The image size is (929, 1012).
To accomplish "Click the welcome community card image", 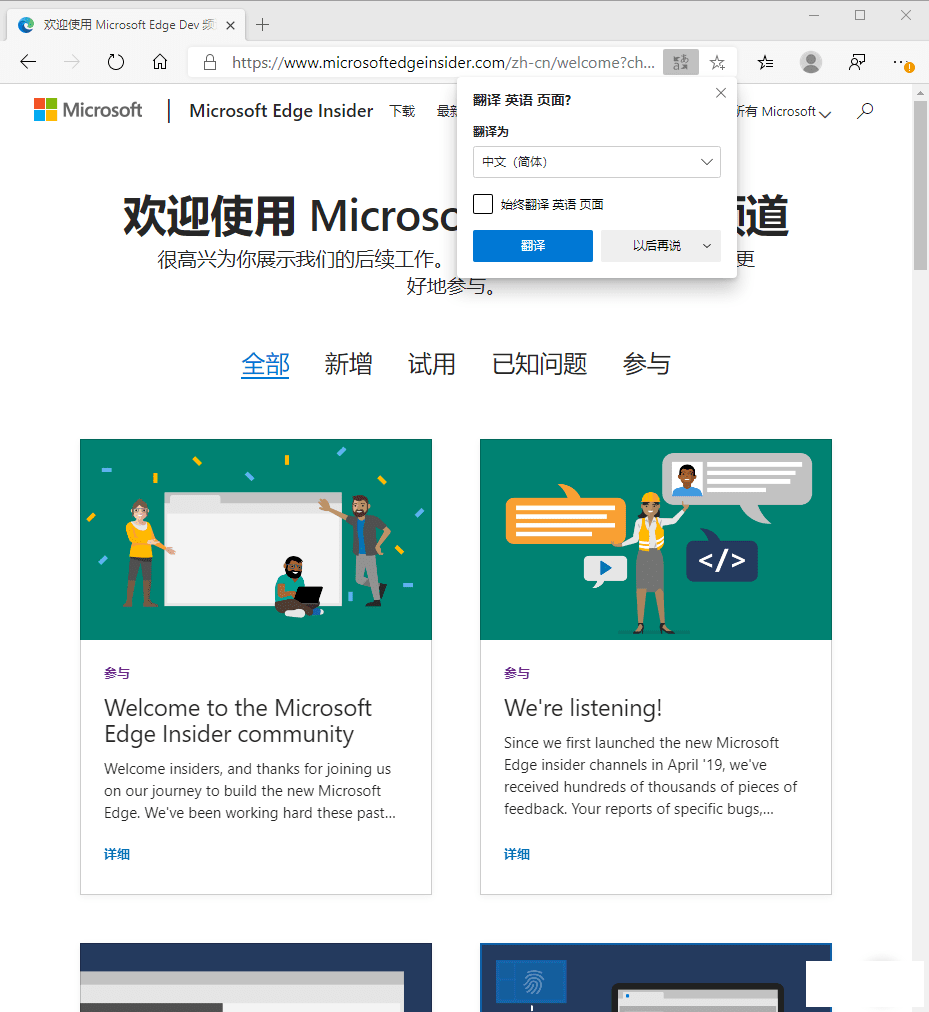I will coord(256,540).
